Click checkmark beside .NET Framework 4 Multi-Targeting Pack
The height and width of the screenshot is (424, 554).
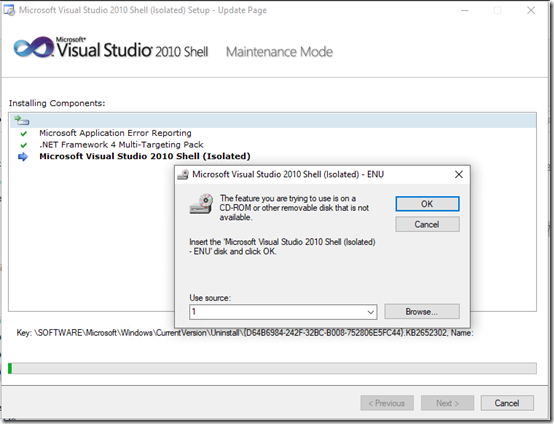point(24,145)
